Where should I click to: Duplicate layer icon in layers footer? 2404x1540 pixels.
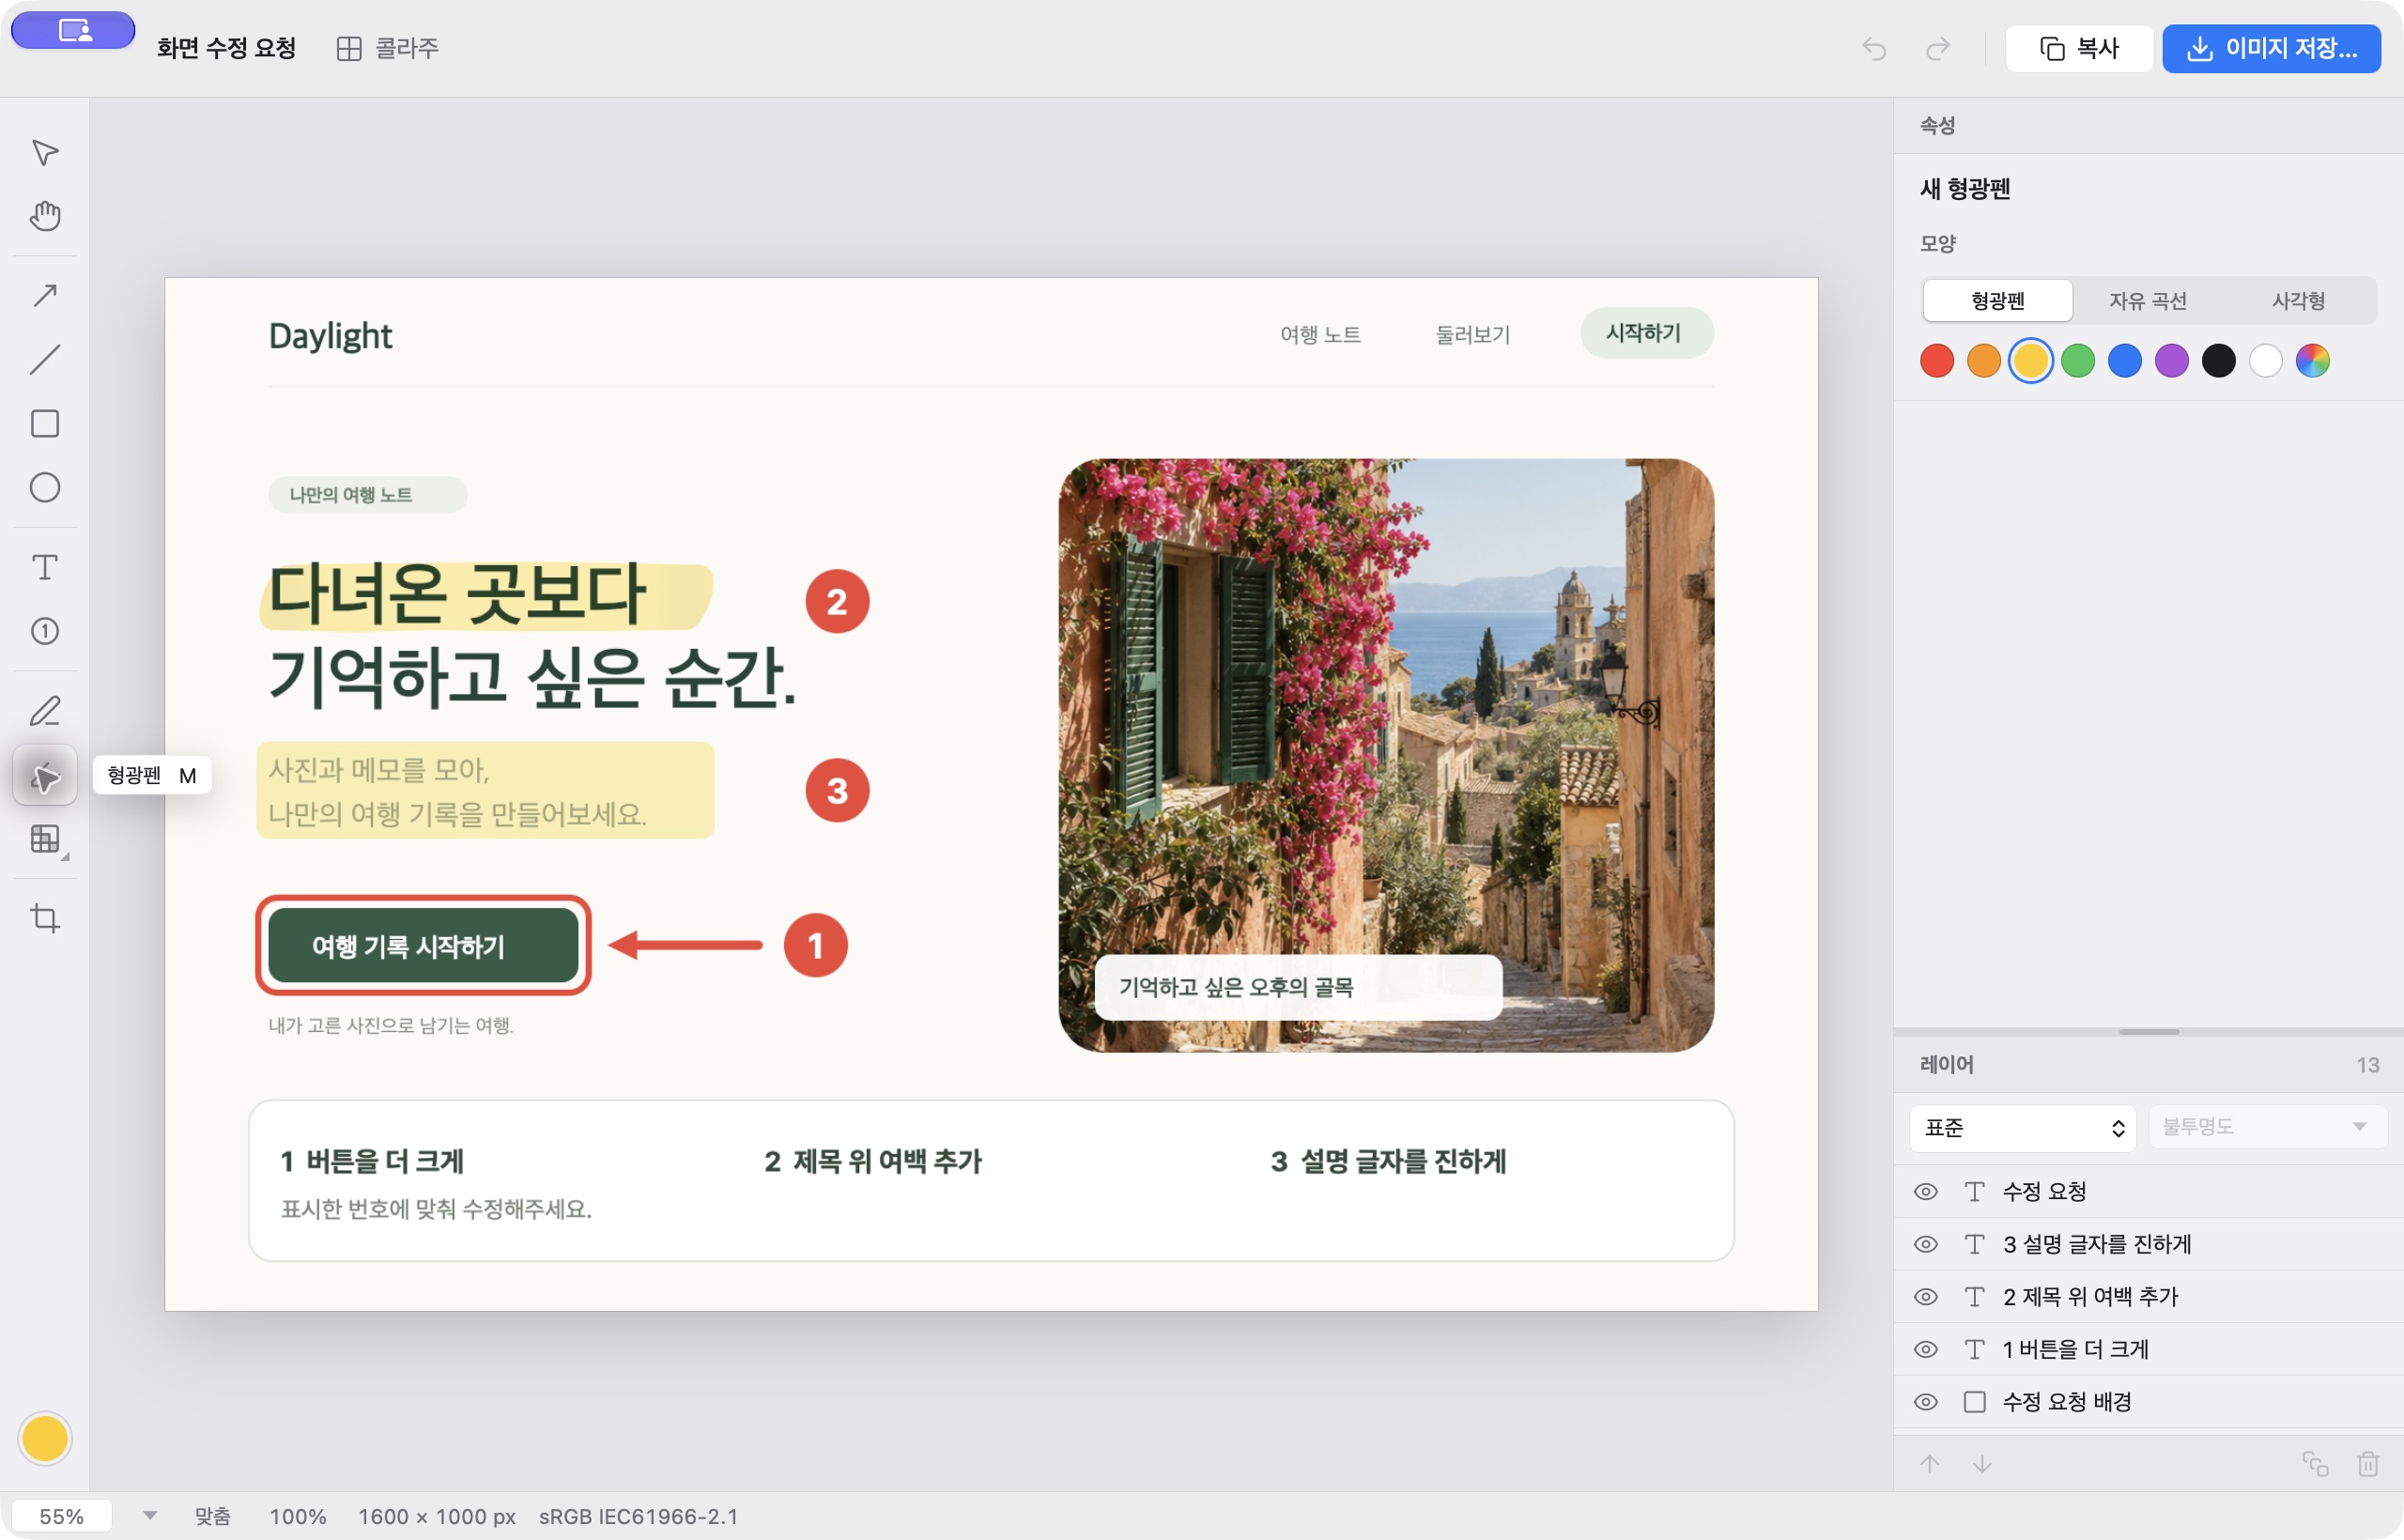pyautogui.click(x=2316, y=1464)
